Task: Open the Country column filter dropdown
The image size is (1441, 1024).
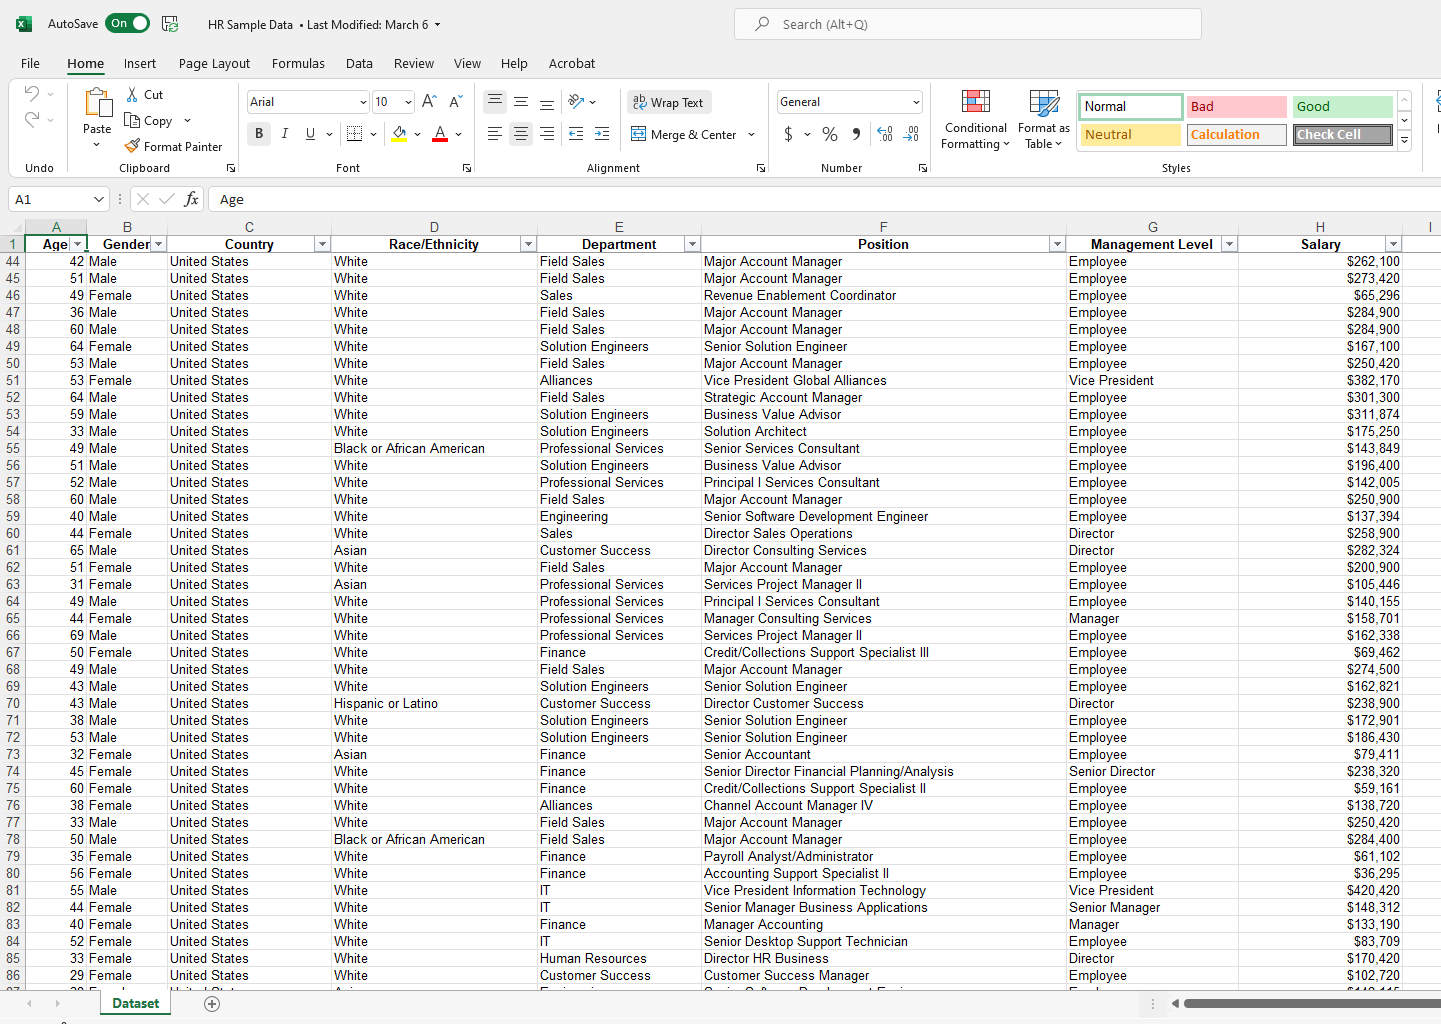Action: click(x=322, y=244)
